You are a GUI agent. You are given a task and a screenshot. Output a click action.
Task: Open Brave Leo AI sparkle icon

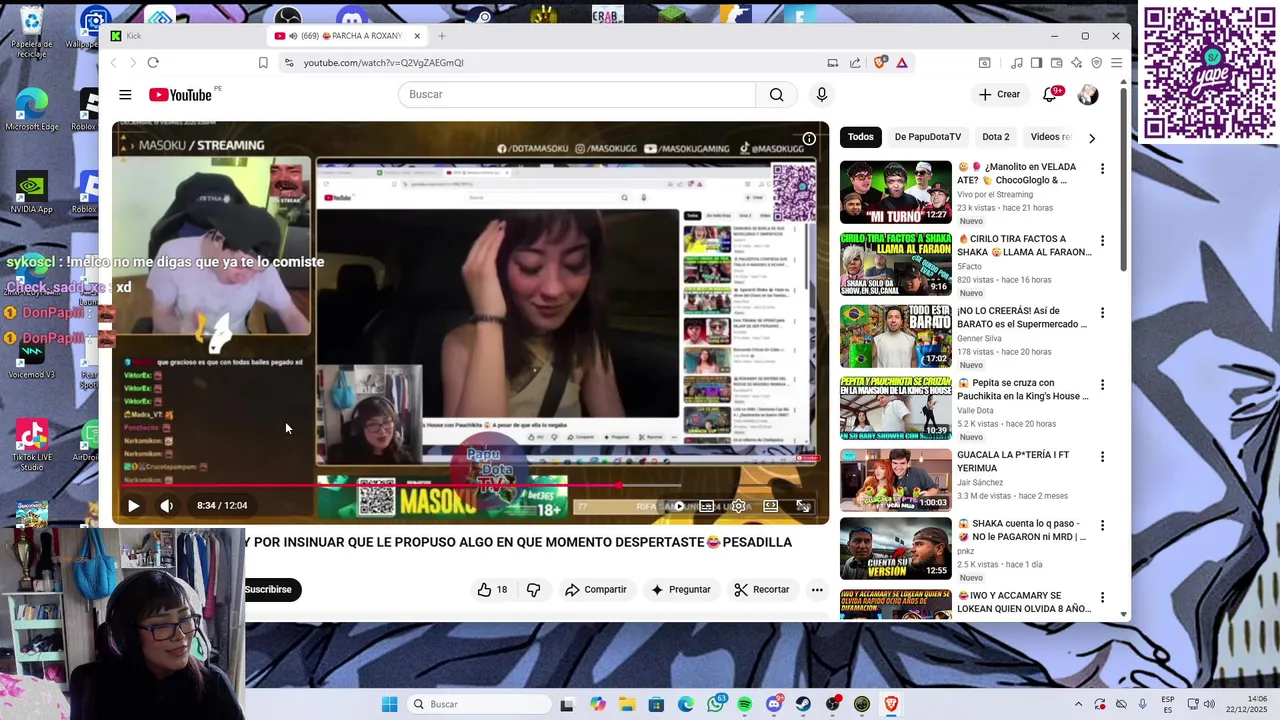click(x=1076, y=63)
